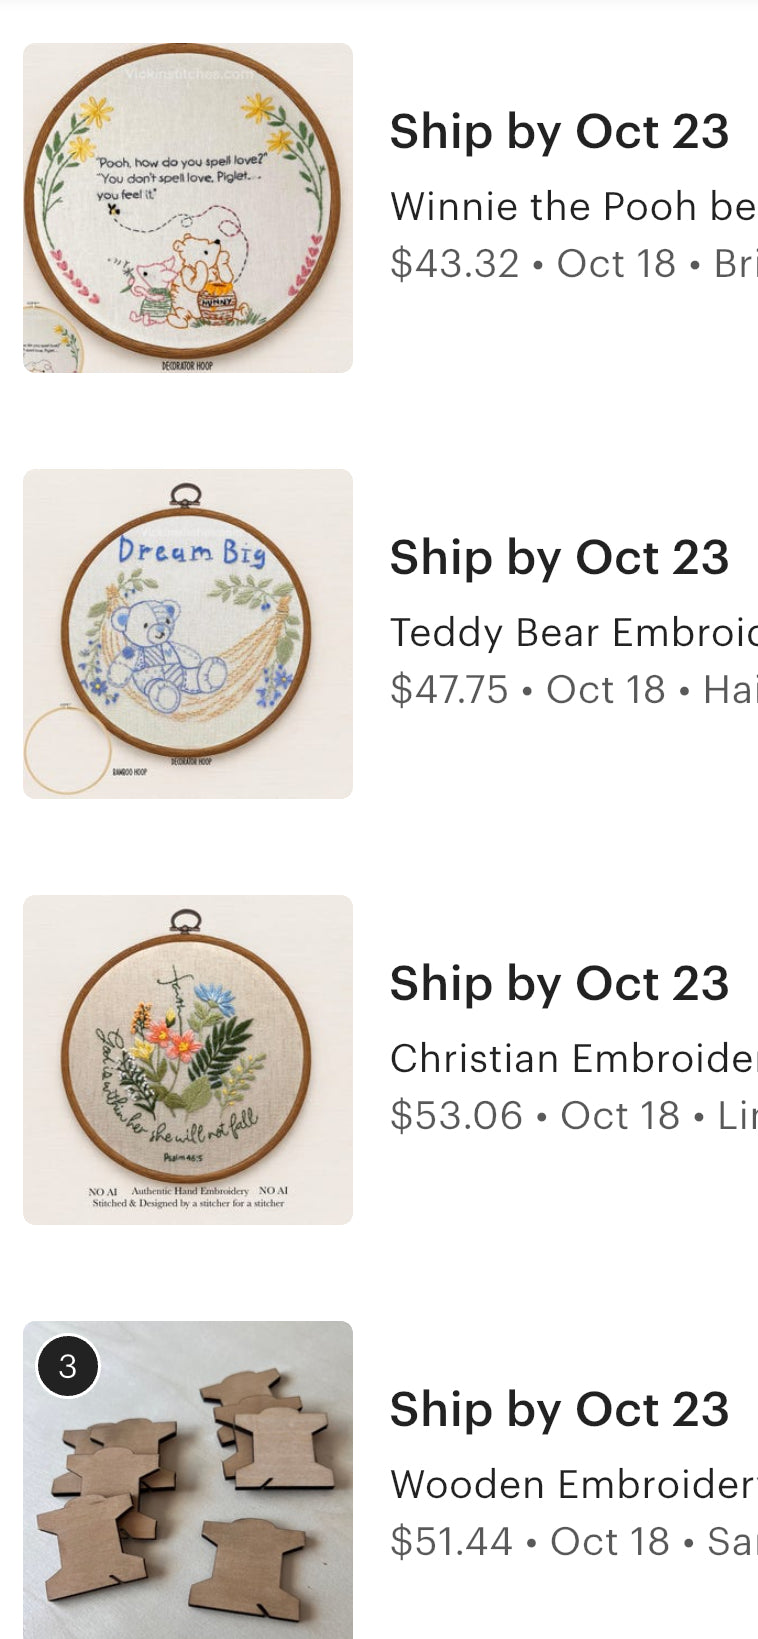758x1639 pixels.
Task: Click Ship by Oct 23 for Winnie the Pooh order
Action: pyautogui.click(x=559, y=132)
